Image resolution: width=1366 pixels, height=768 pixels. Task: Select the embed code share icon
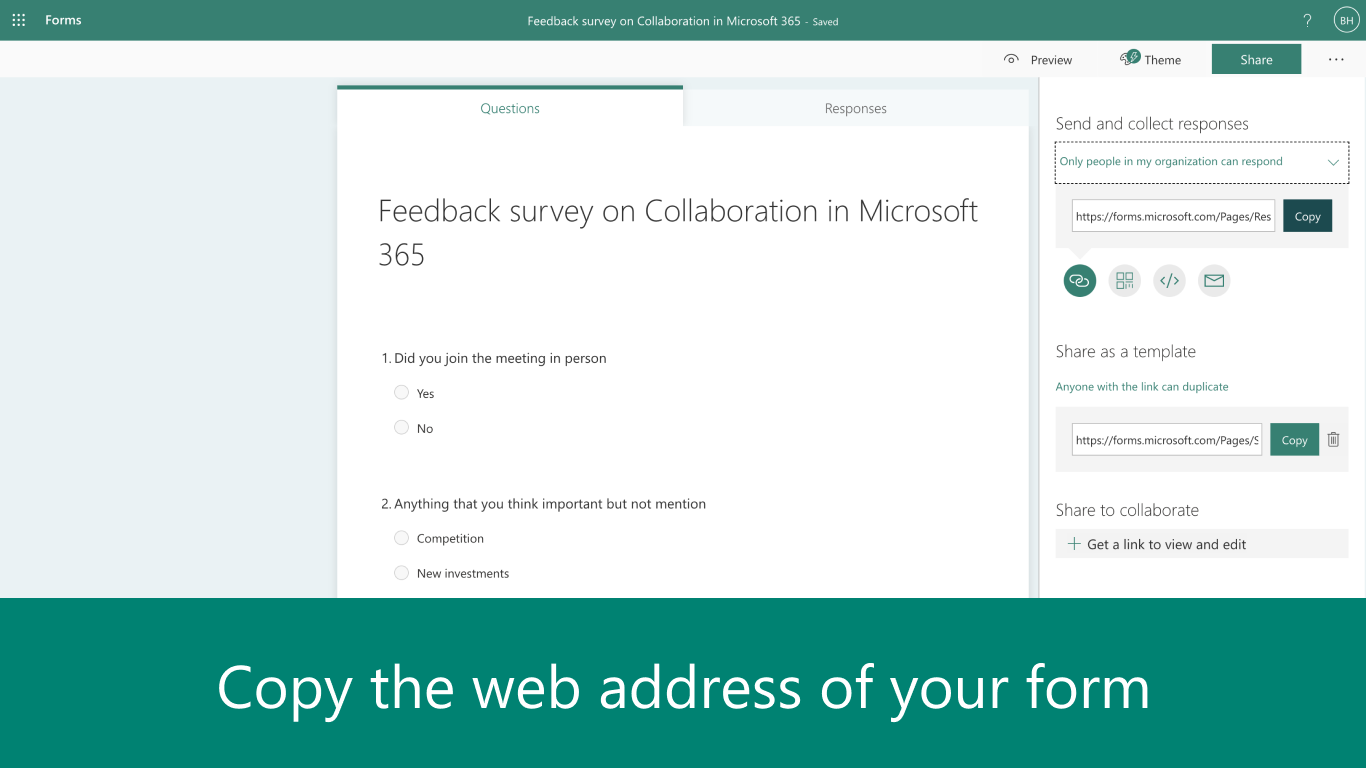(1169, 281)
